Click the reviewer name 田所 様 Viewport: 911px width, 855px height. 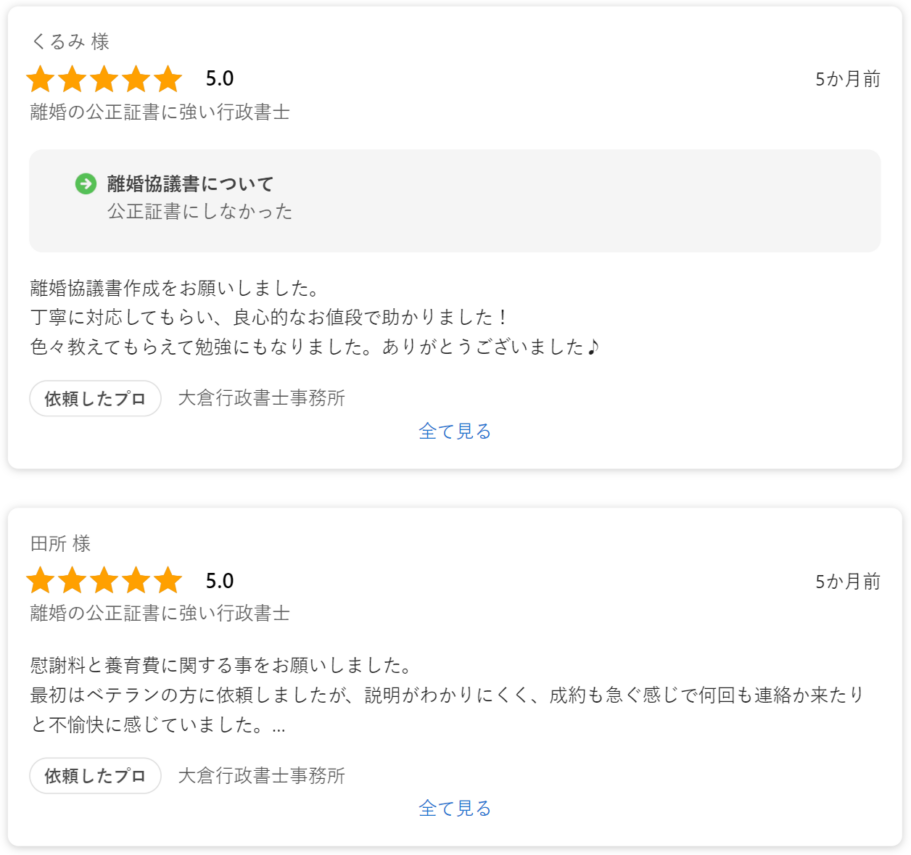coord(60,544)
